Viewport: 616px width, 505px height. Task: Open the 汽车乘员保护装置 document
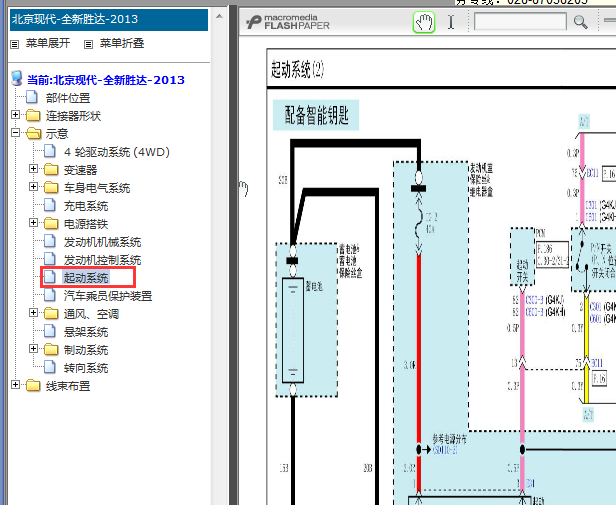pyautogui.click(x=108, y=296)
